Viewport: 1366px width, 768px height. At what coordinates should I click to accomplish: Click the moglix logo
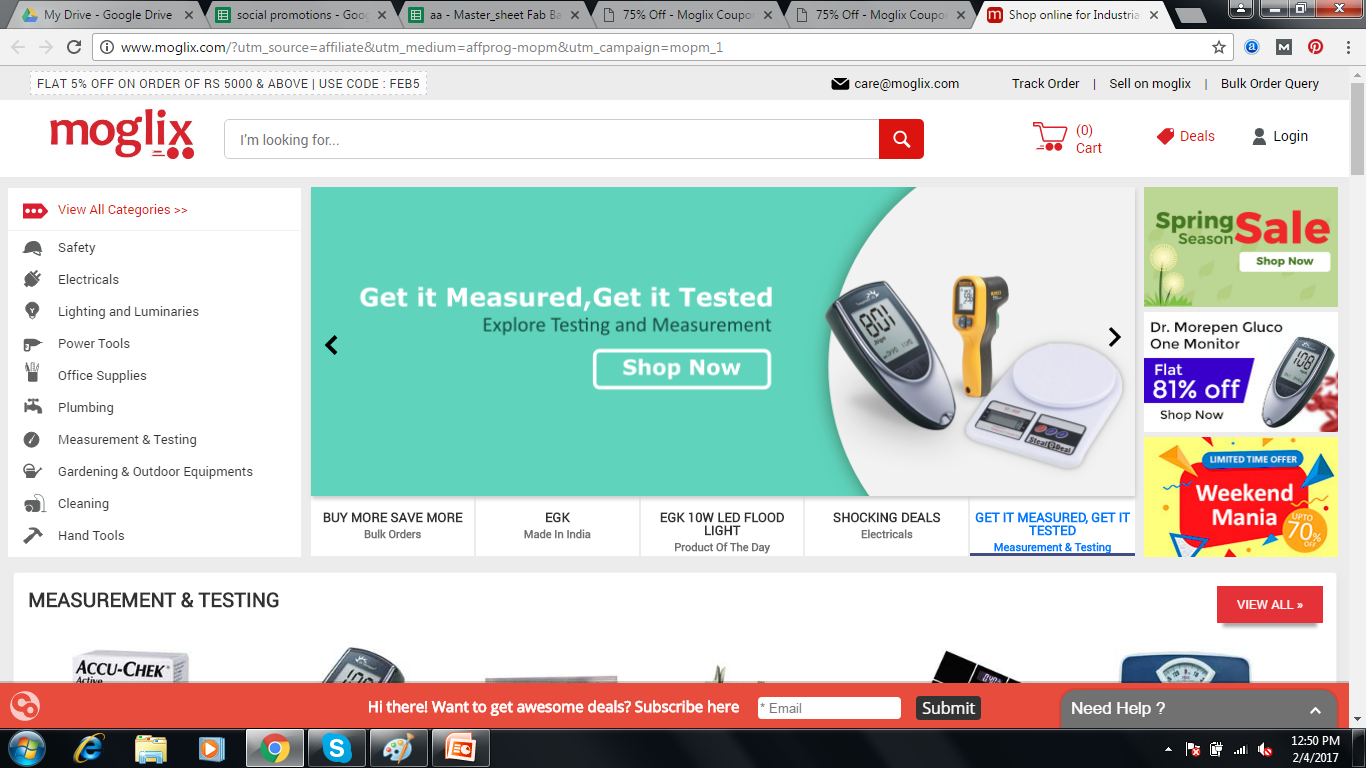point(122,134)
